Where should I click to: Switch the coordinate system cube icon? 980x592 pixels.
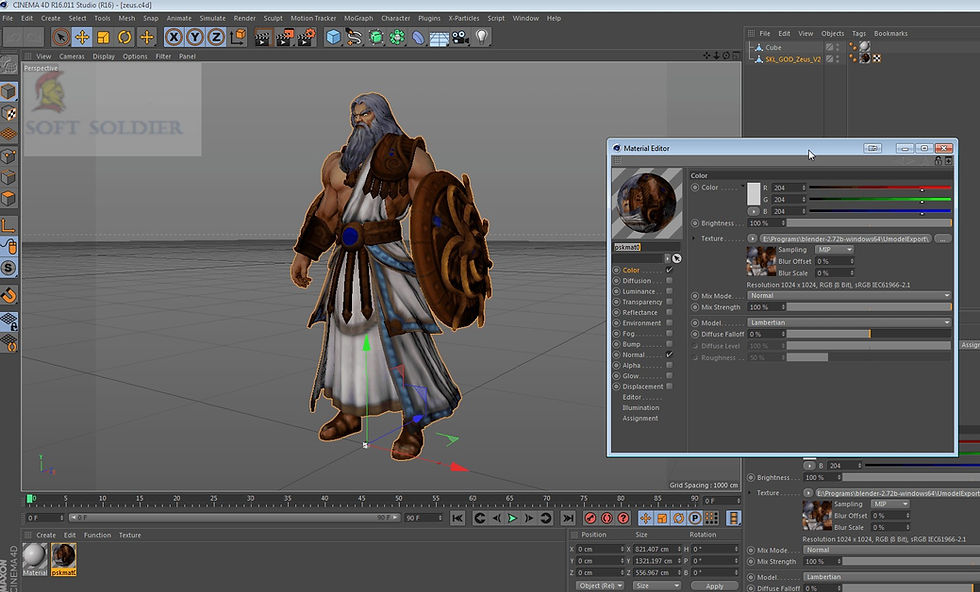coord(238,38)
